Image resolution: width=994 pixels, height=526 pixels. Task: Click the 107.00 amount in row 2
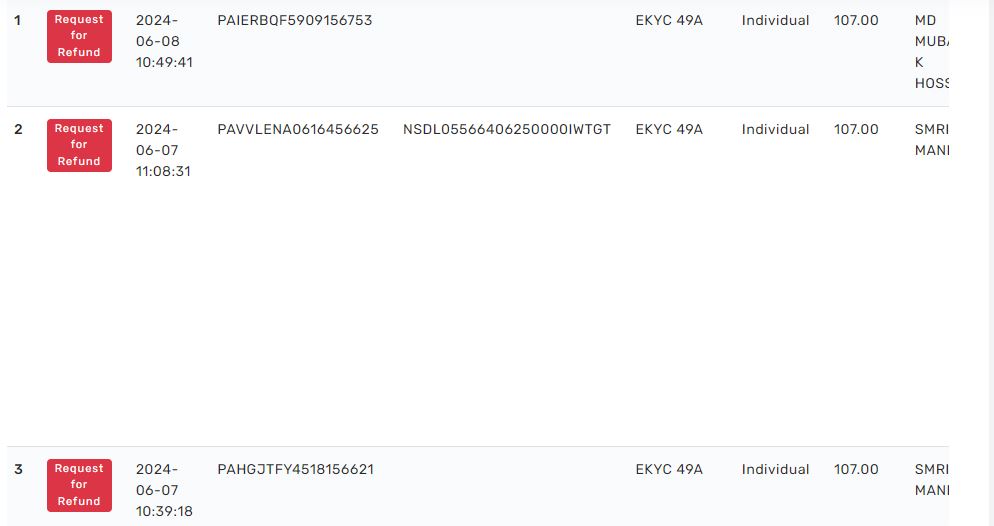pos(856,129)
